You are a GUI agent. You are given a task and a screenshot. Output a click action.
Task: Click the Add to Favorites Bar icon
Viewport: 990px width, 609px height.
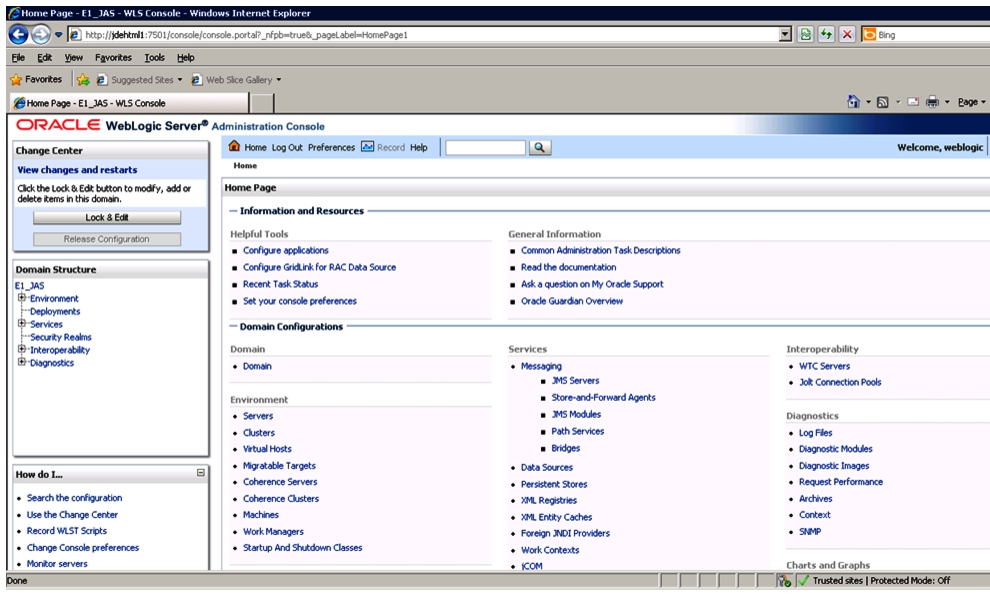point(83,80)
